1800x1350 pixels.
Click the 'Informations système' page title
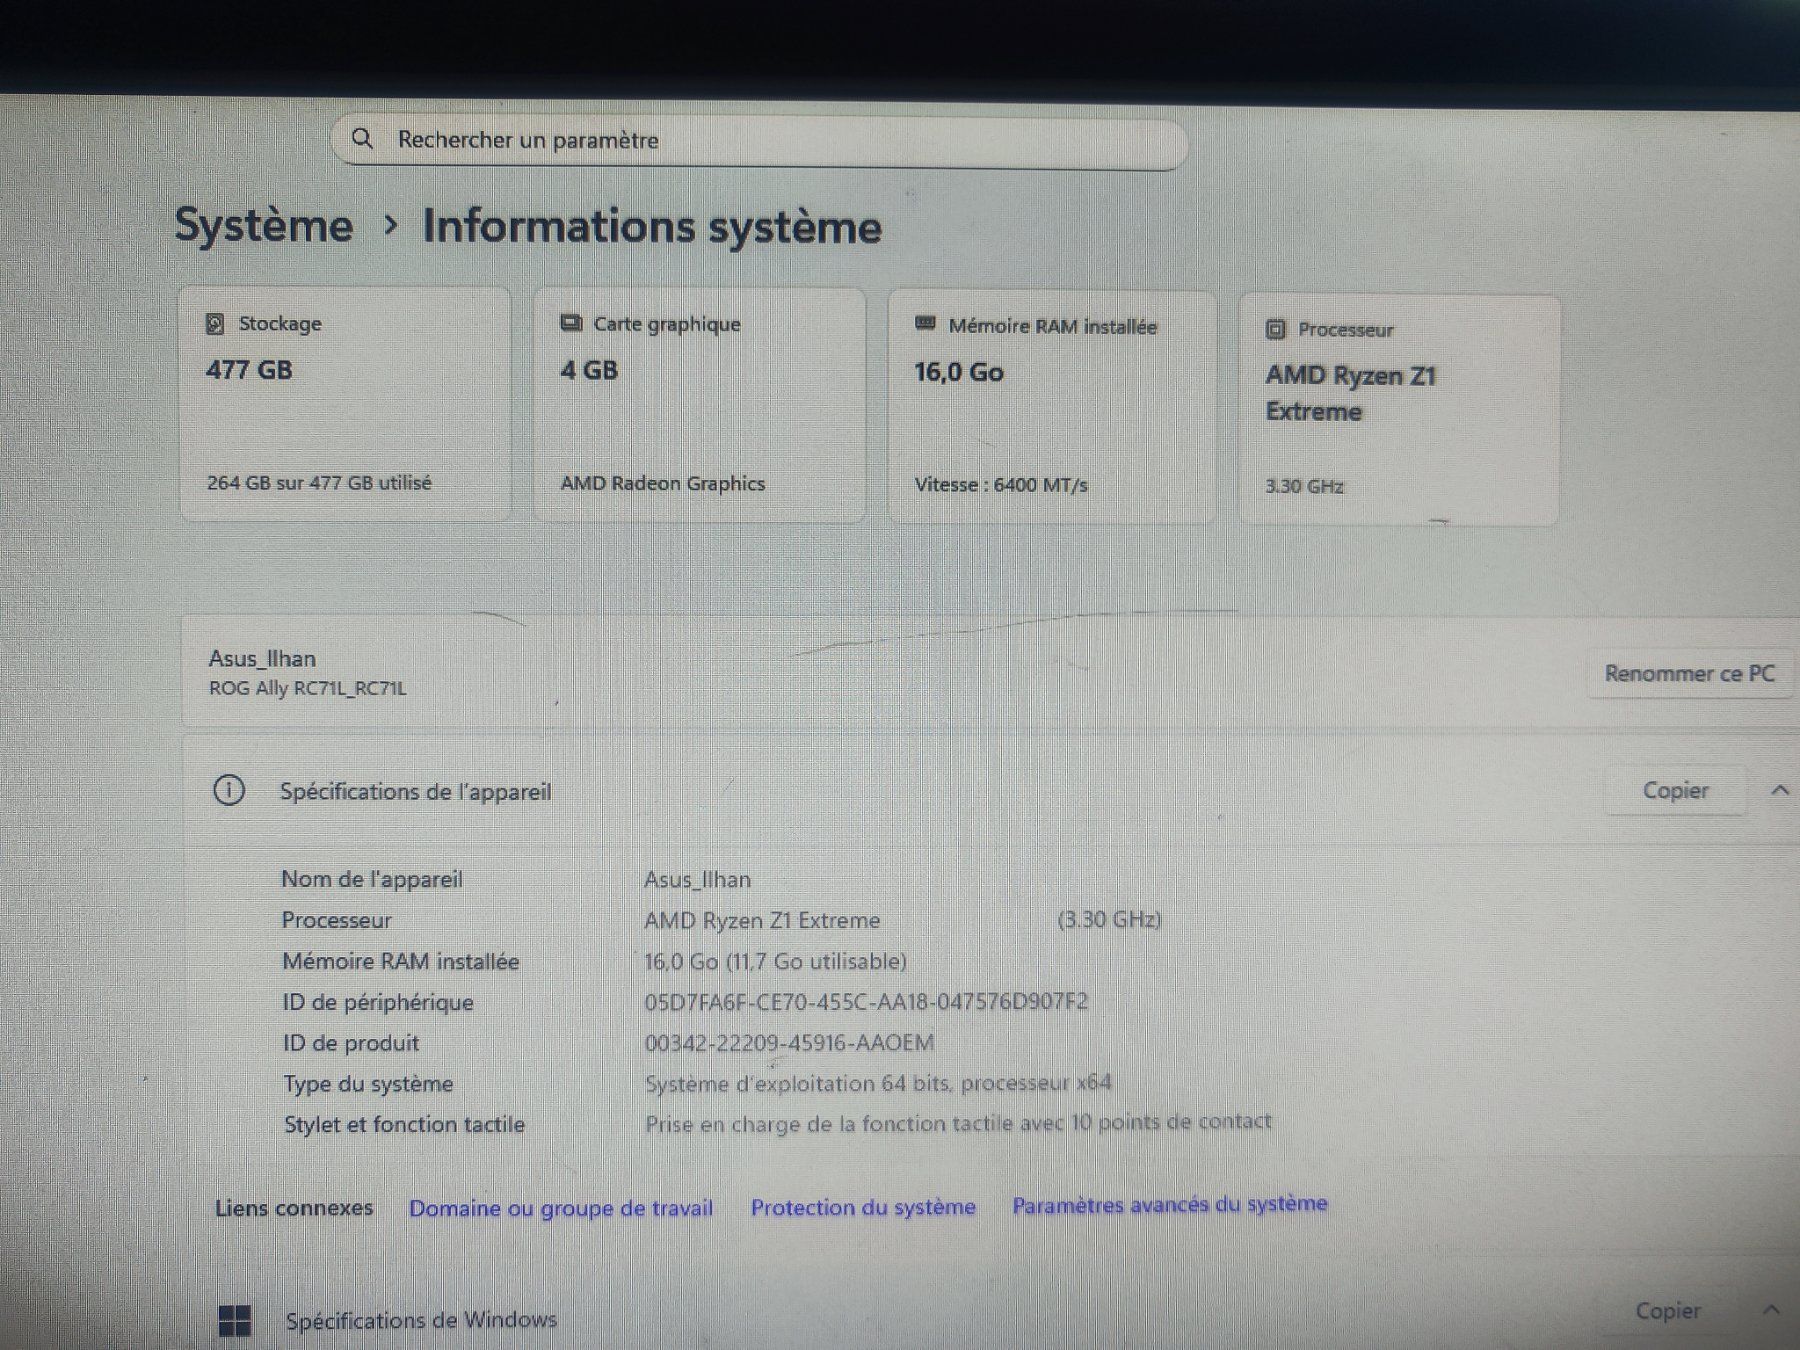(x=652, y=227)
